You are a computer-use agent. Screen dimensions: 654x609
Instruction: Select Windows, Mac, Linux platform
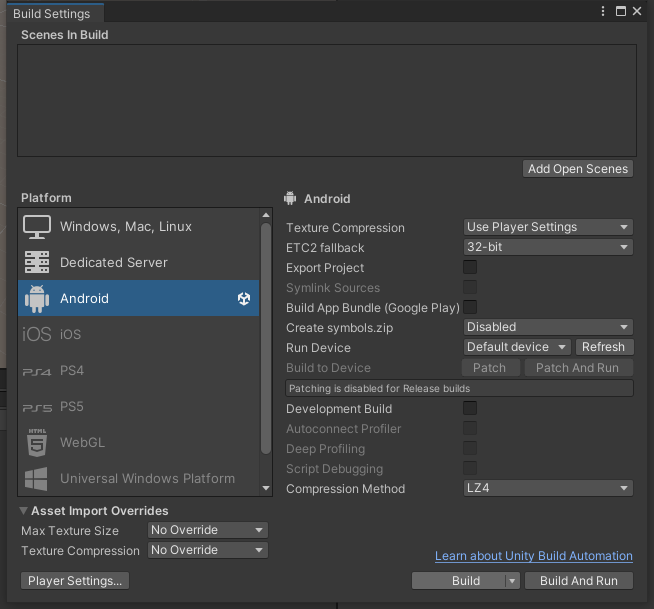[x=138, y=226]
